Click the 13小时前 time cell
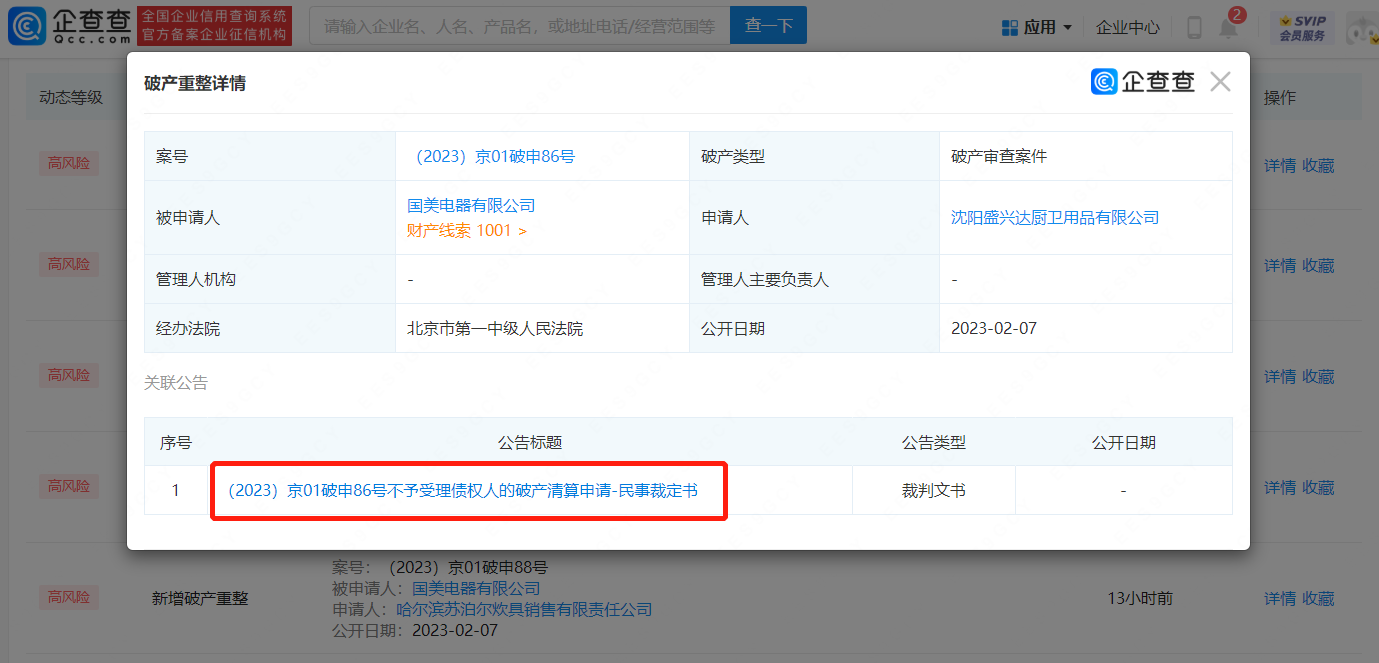Viewport: 1379px width, 663px height. (1140, 598)
